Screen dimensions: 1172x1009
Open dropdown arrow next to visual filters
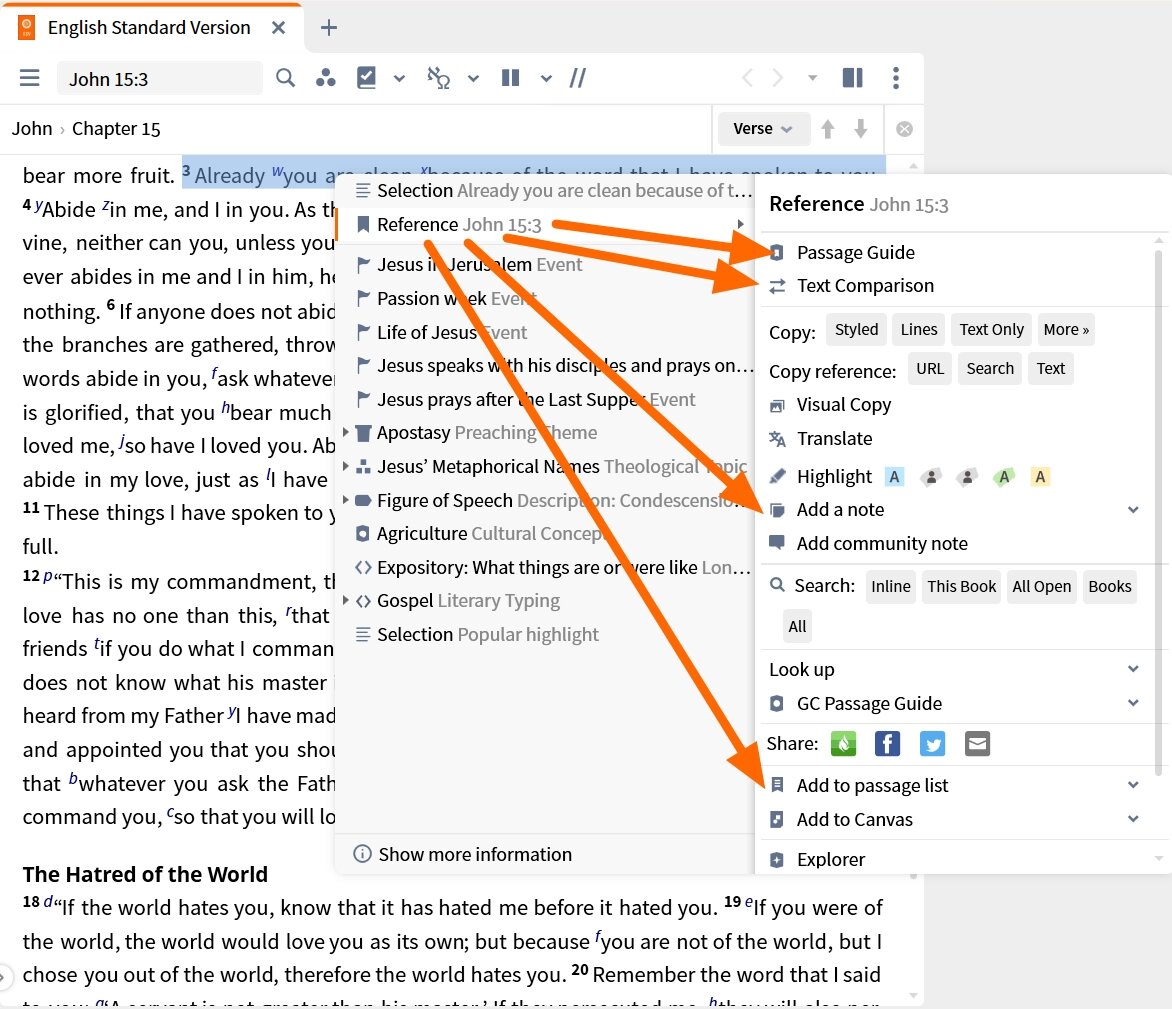click(399, 78)
